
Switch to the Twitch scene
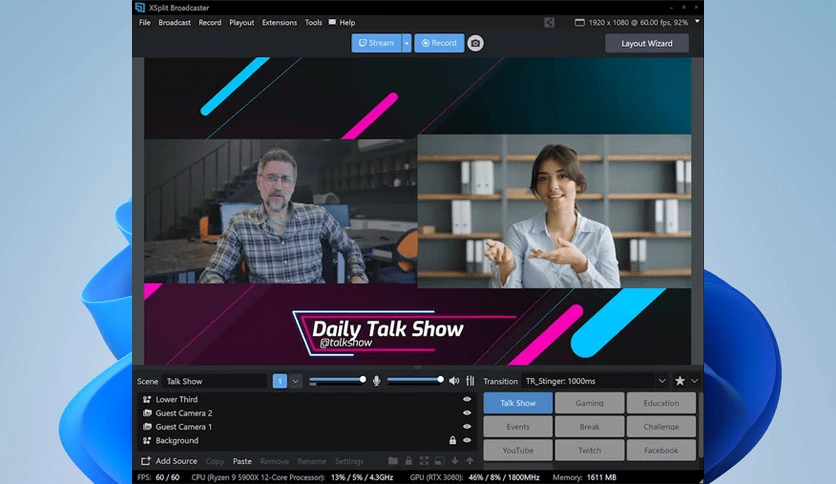click(589, 450)
